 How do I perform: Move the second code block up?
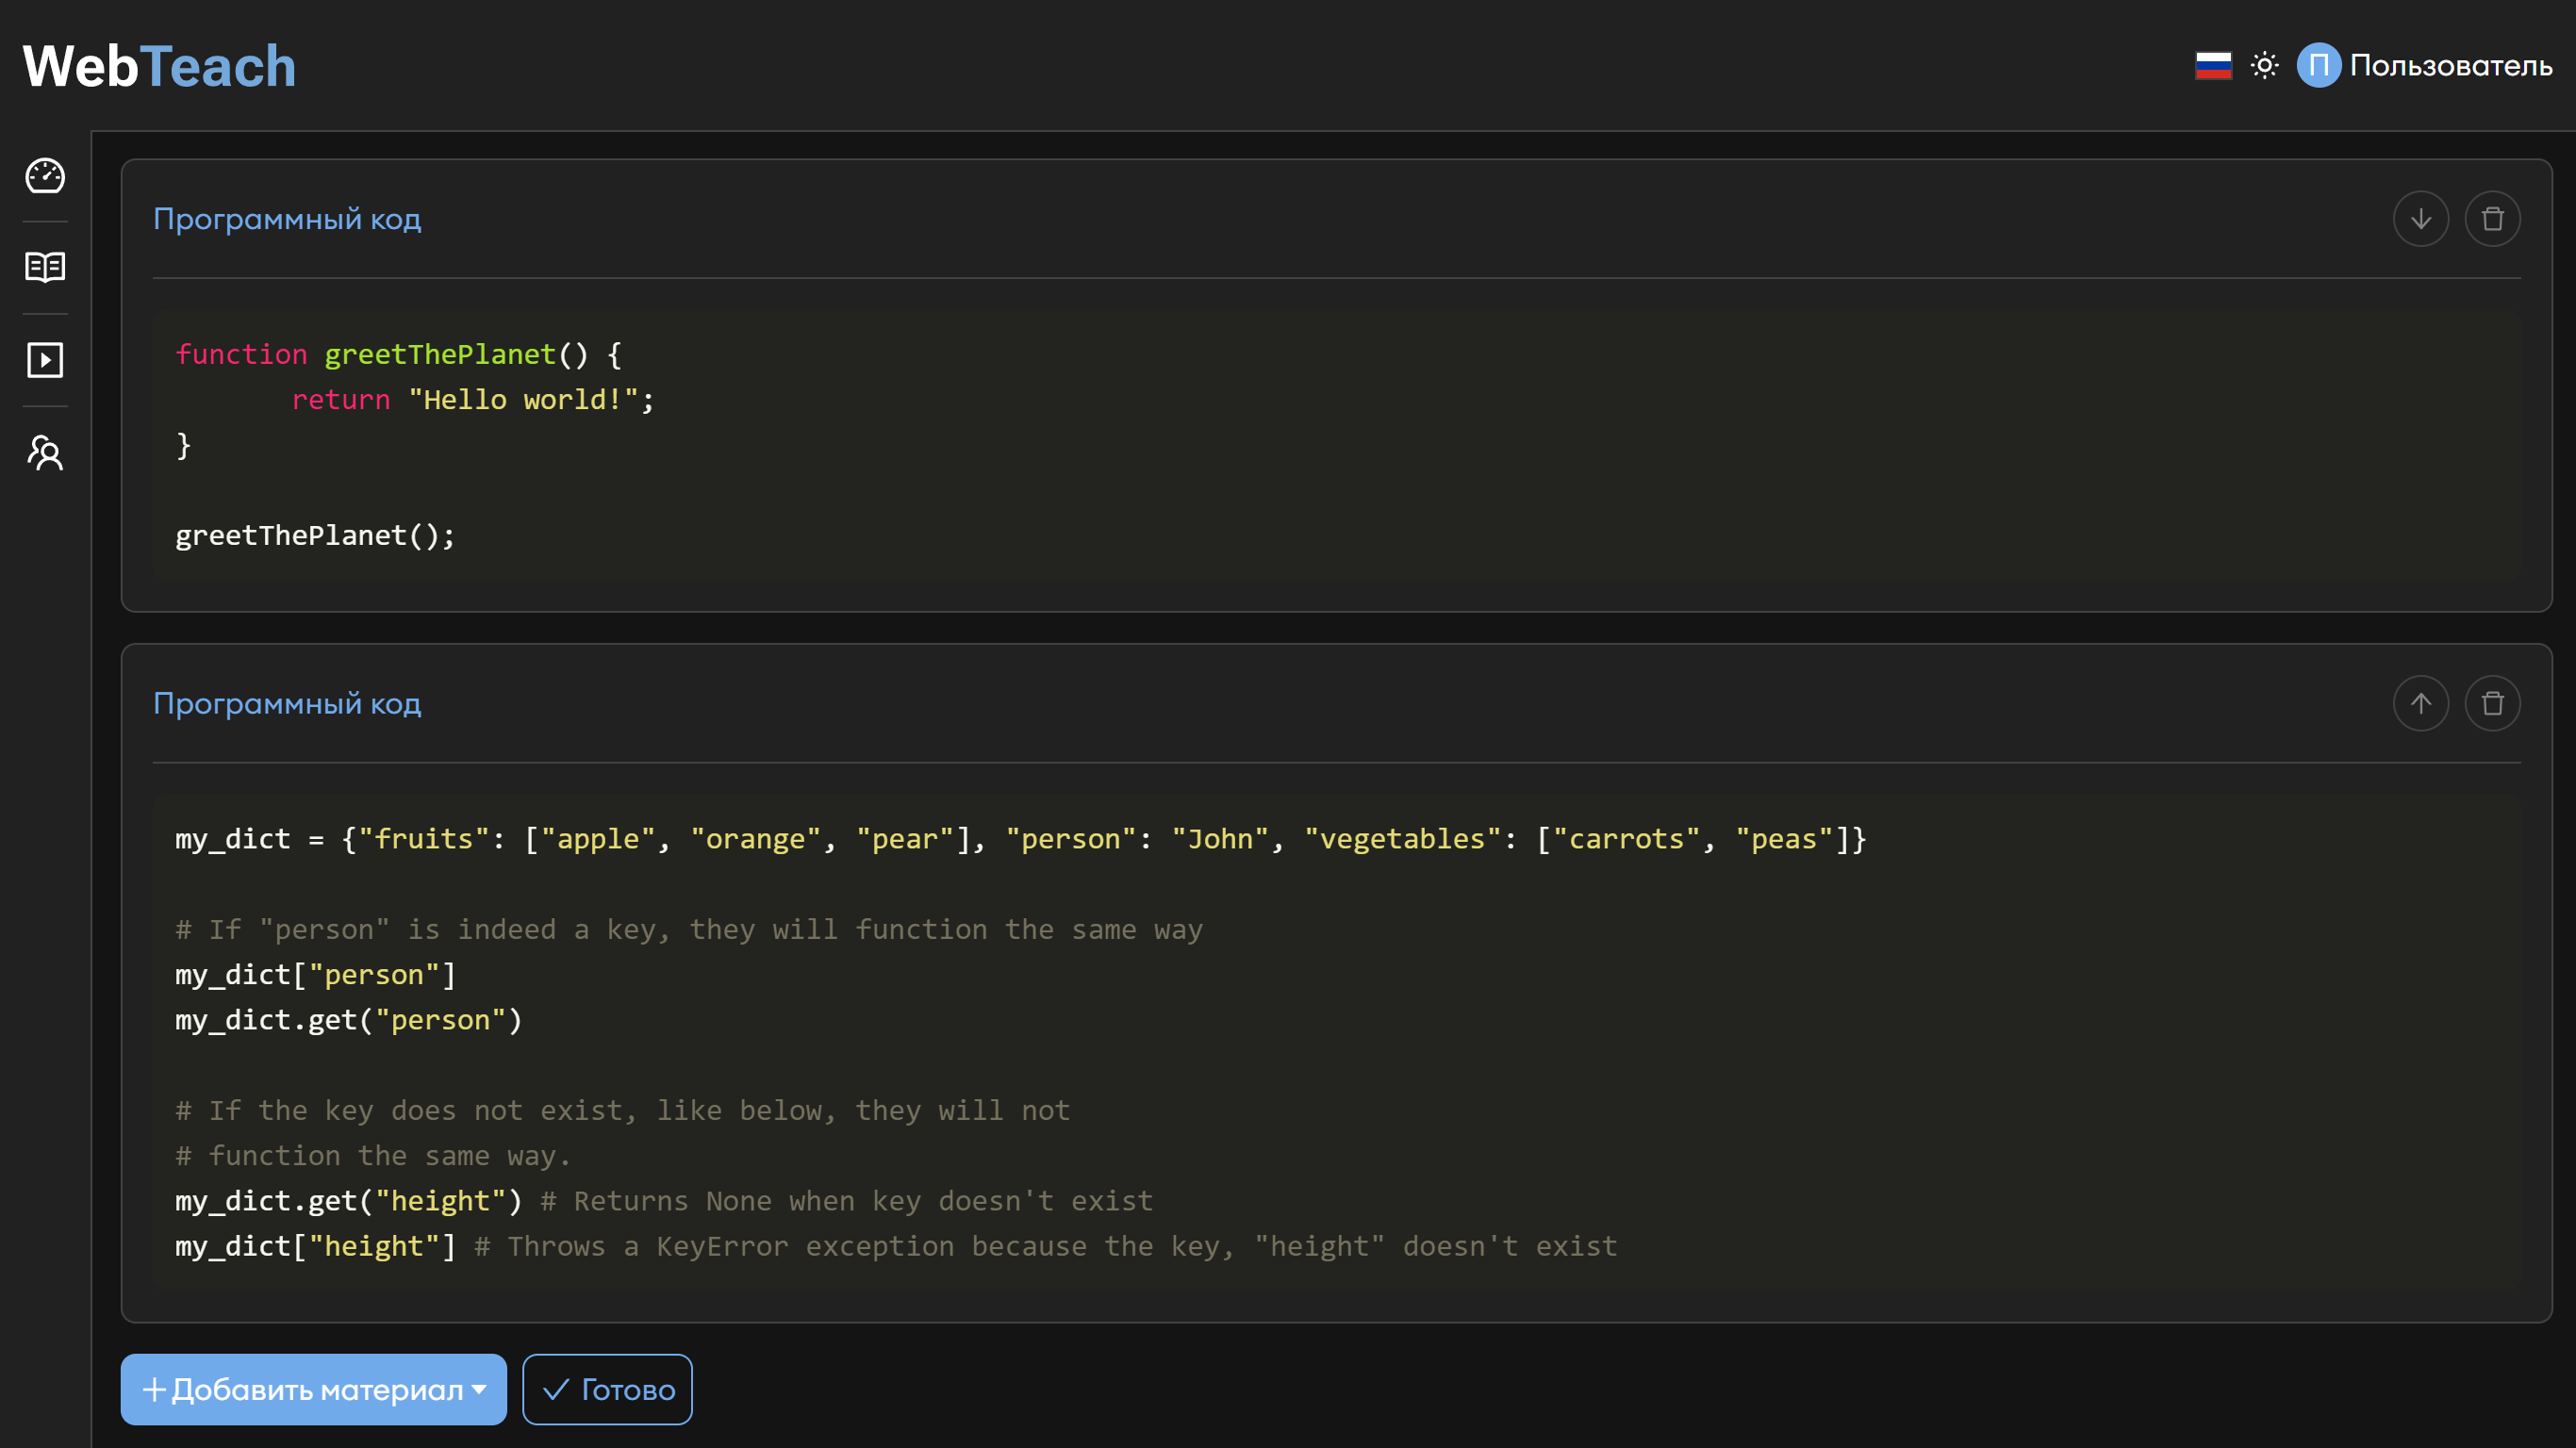tap(2420, 704)
